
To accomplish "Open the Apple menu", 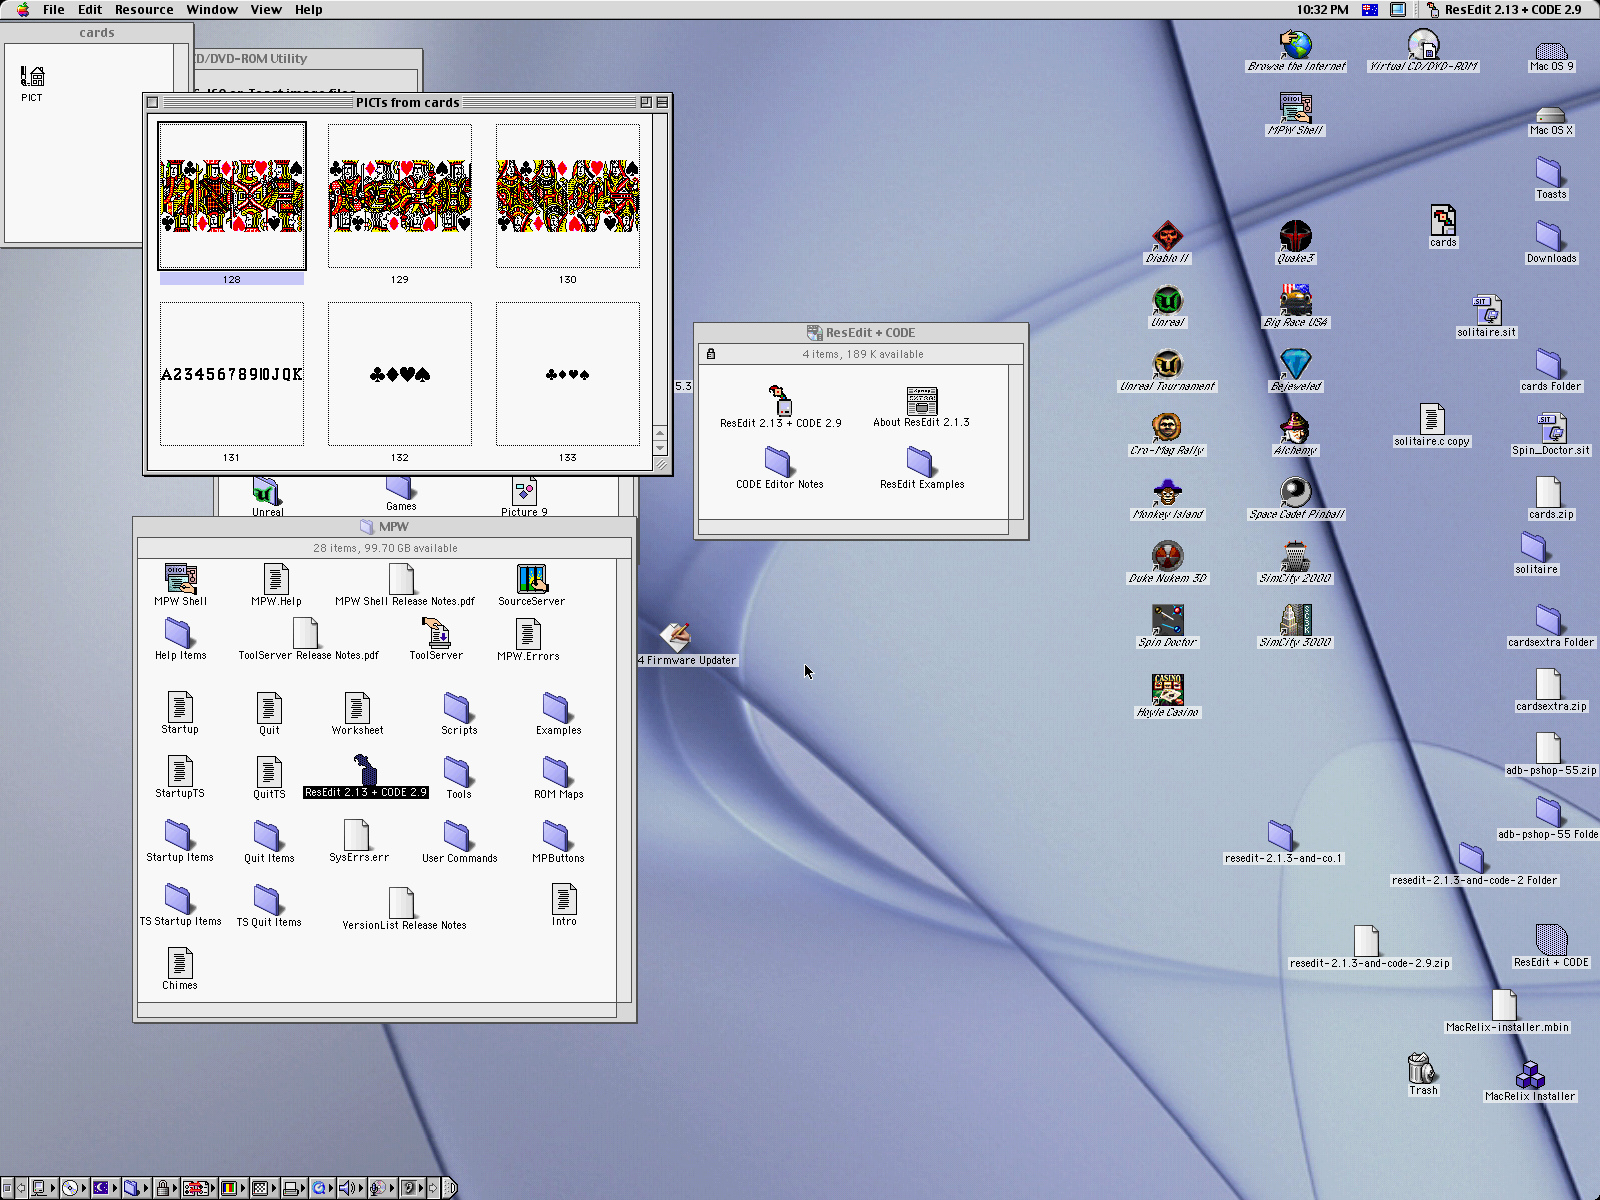I will pos(23,10).
